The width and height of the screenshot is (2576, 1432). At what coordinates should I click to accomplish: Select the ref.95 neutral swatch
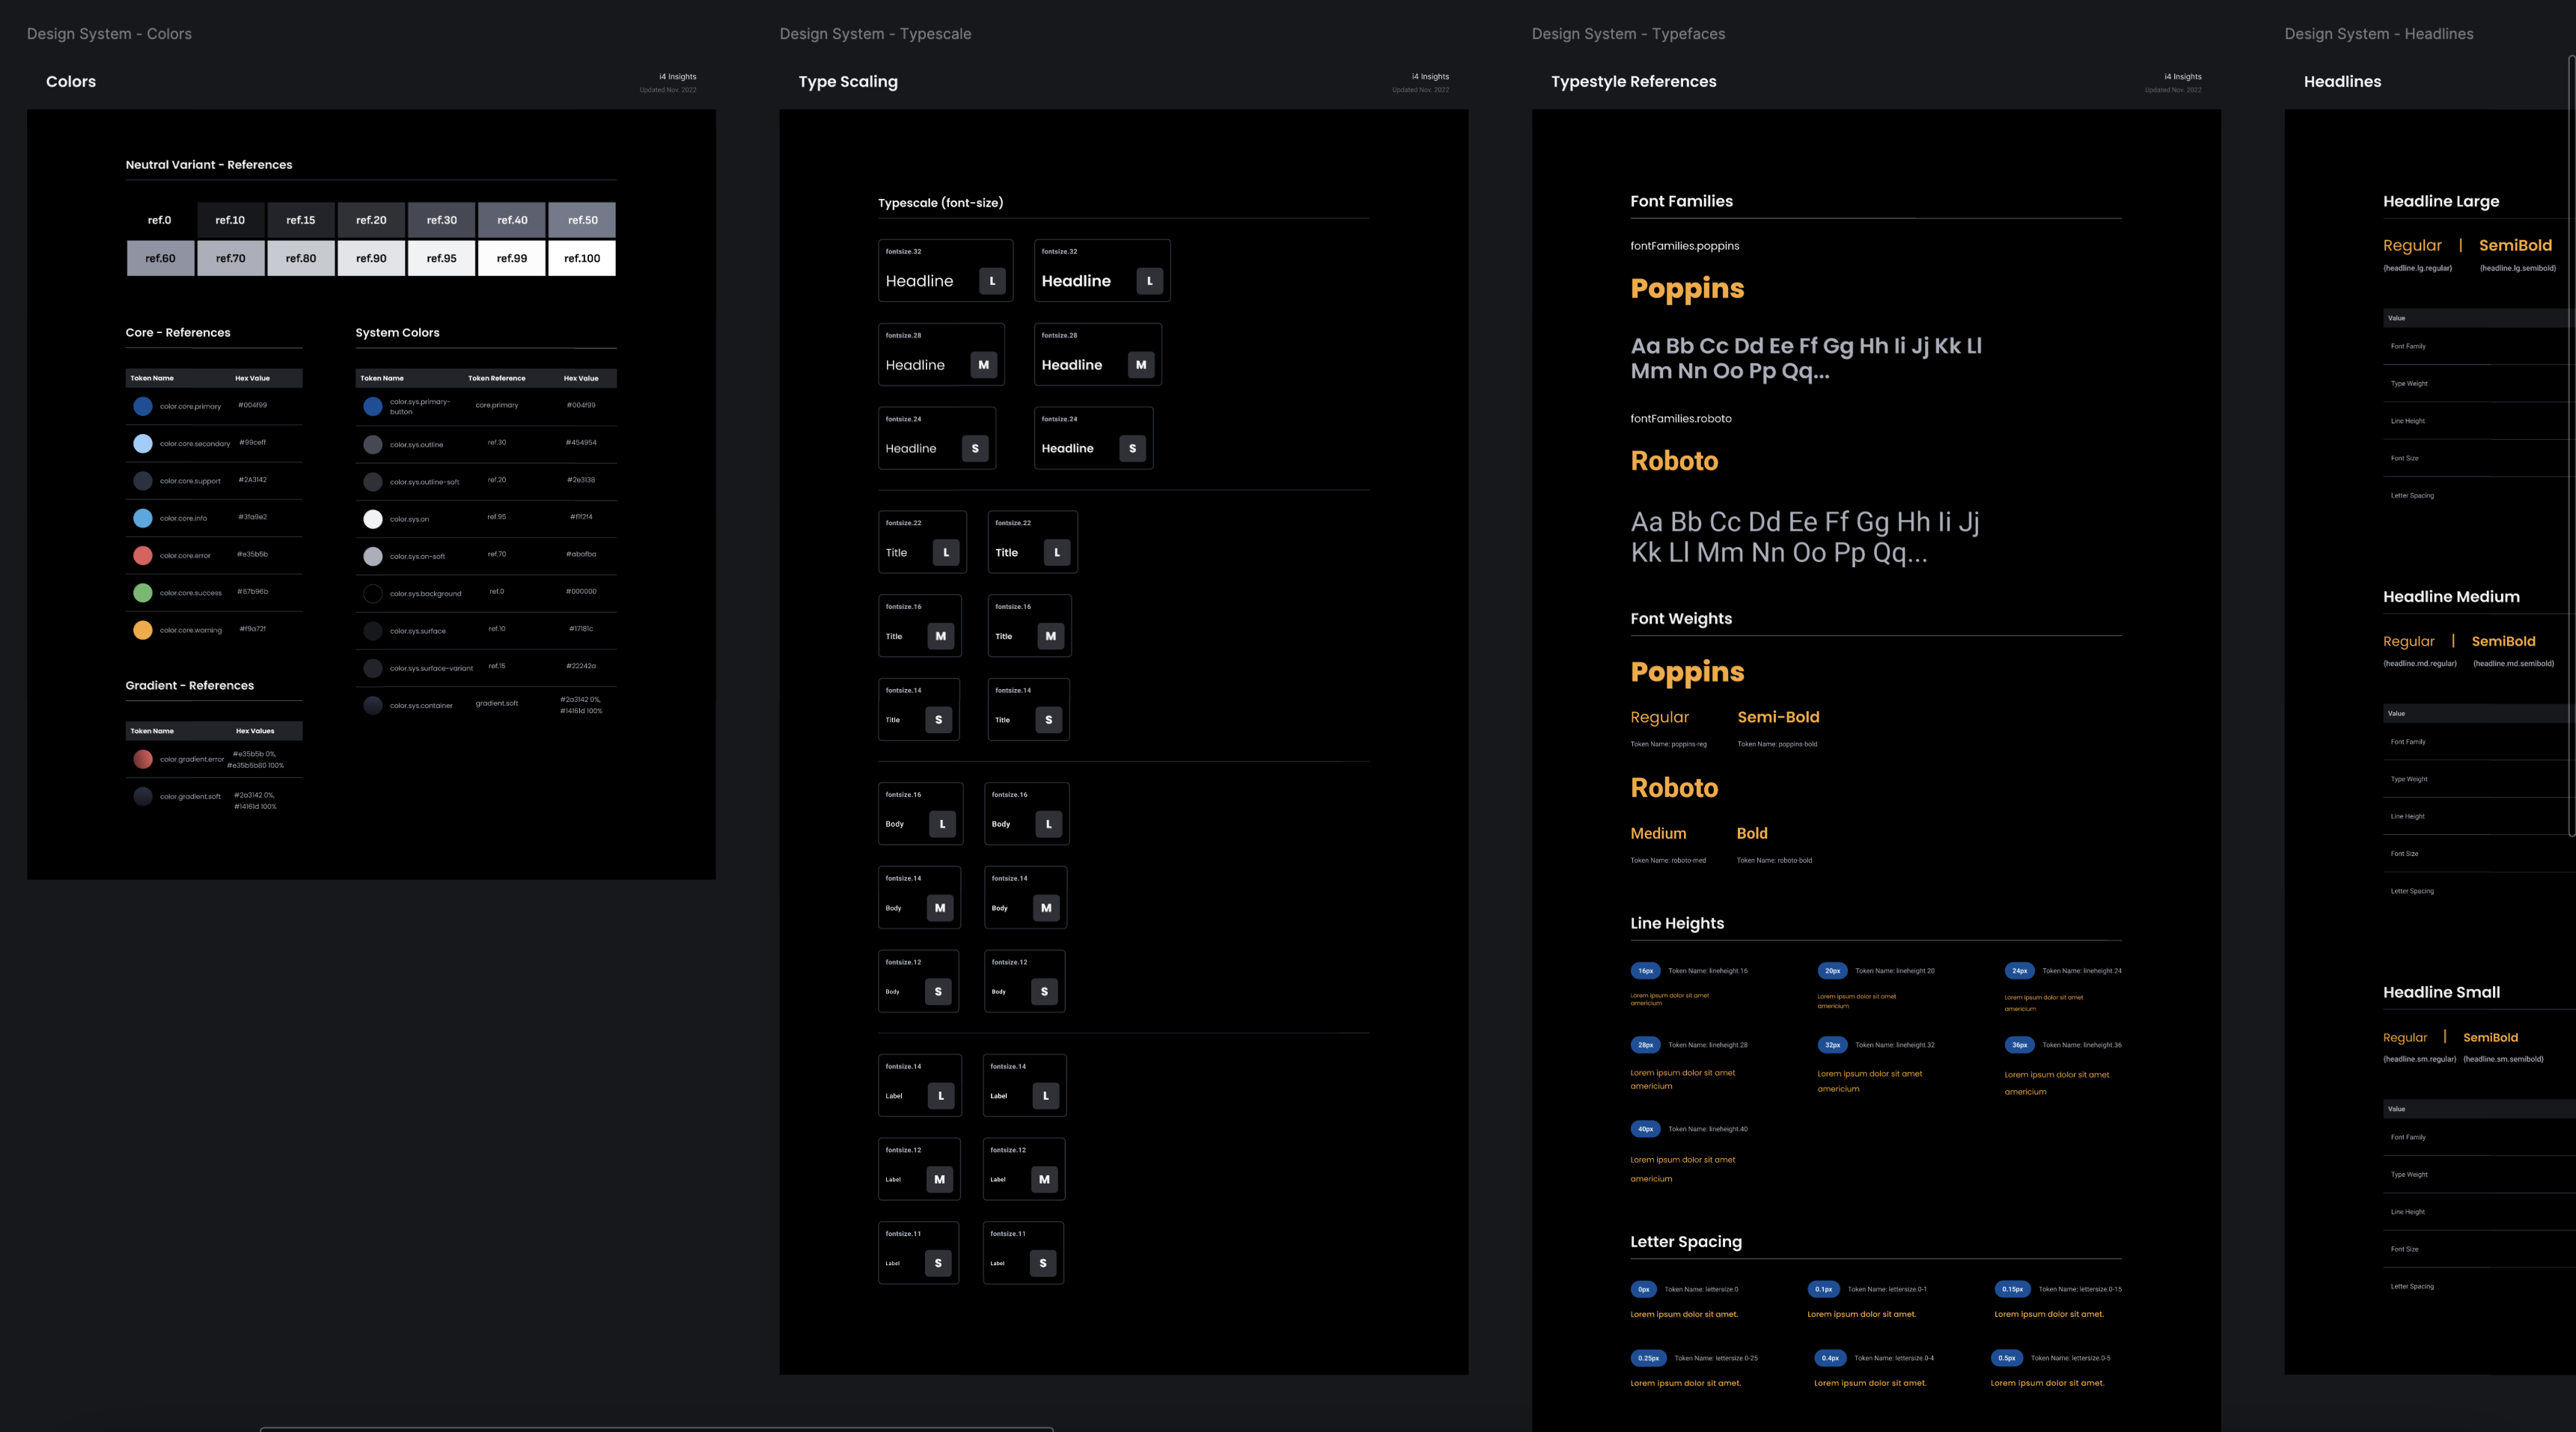(441, 258)
